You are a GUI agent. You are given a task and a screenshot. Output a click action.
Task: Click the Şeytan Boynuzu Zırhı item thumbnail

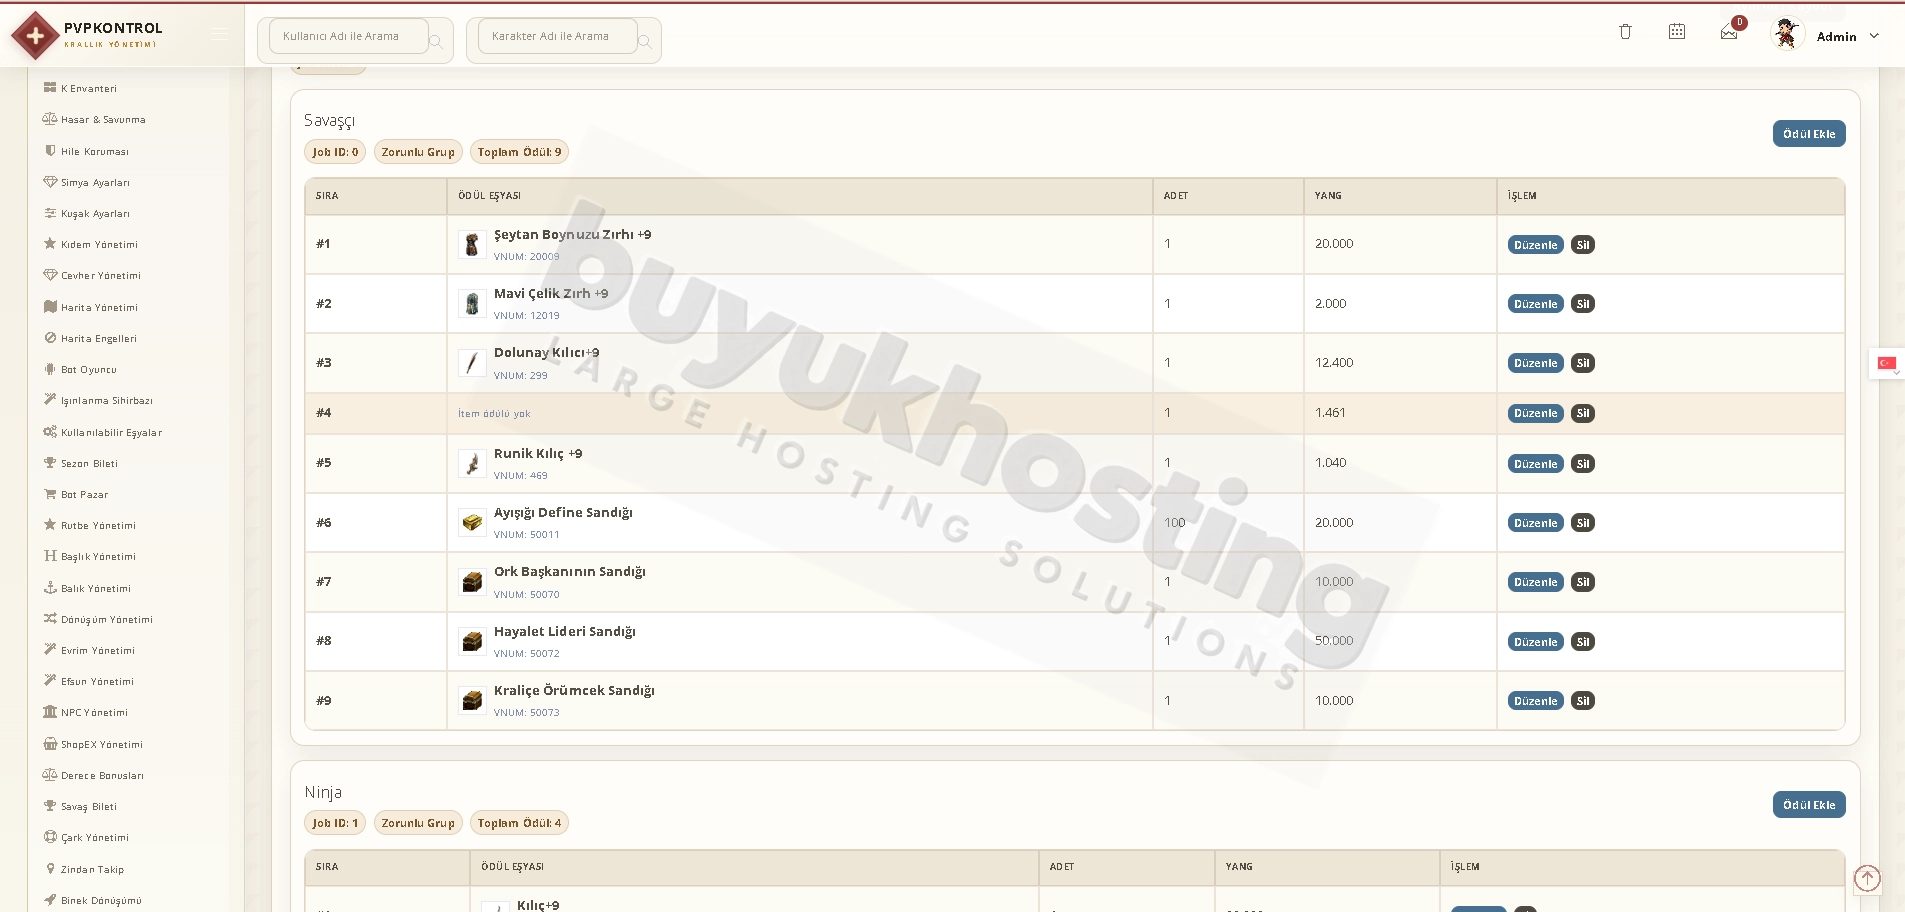(x=472, y=244)
